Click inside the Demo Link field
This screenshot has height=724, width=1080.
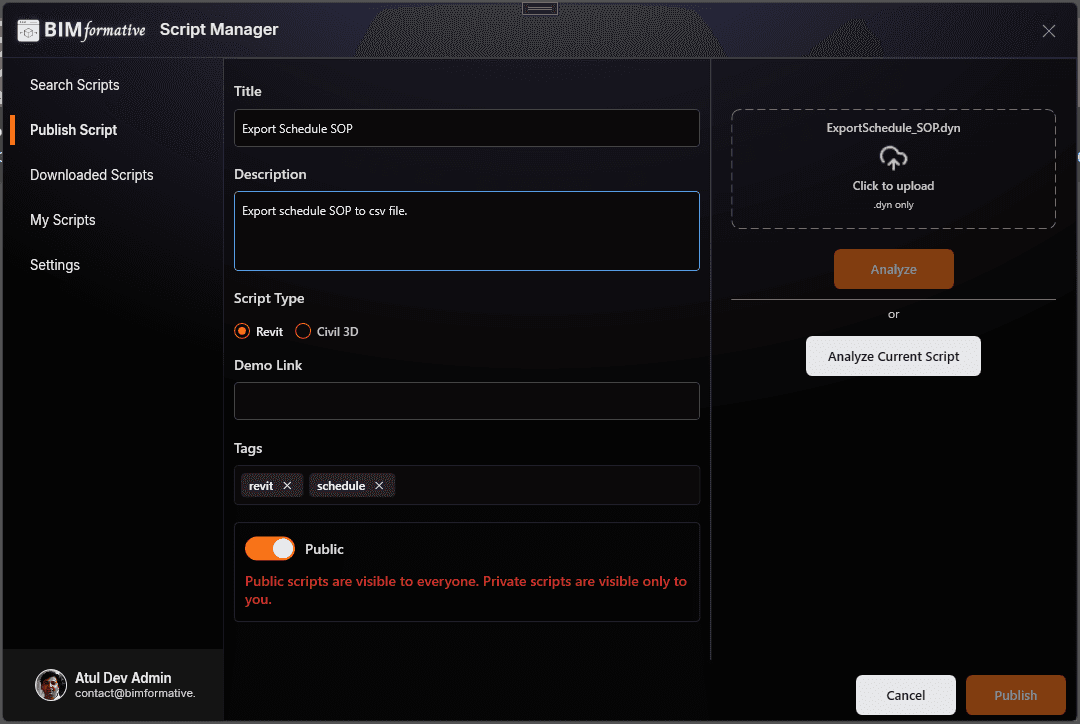pyautogui.click(x=466, y=400)
